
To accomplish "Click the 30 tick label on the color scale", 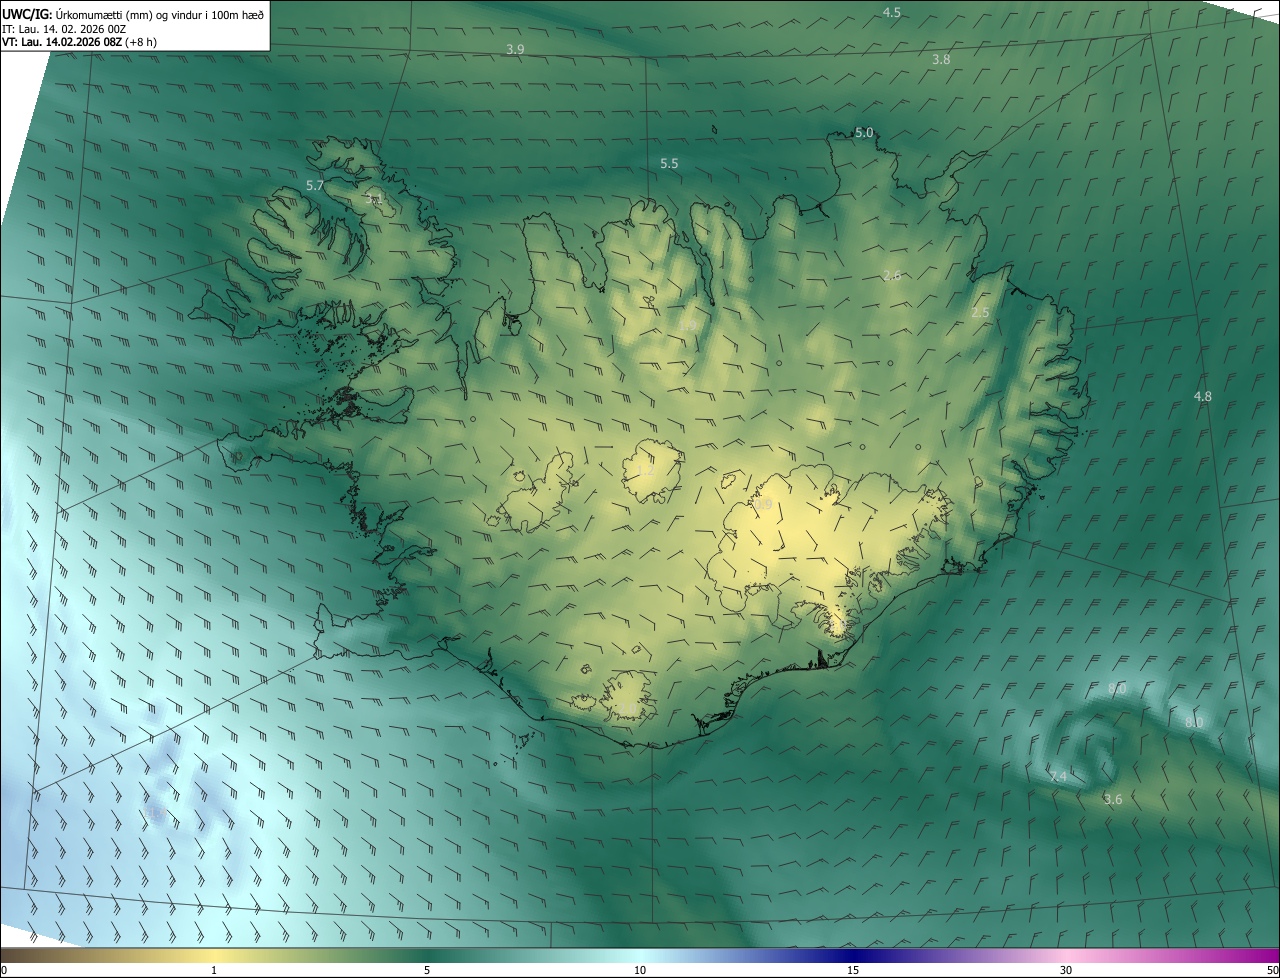I will click(1066, 970).
